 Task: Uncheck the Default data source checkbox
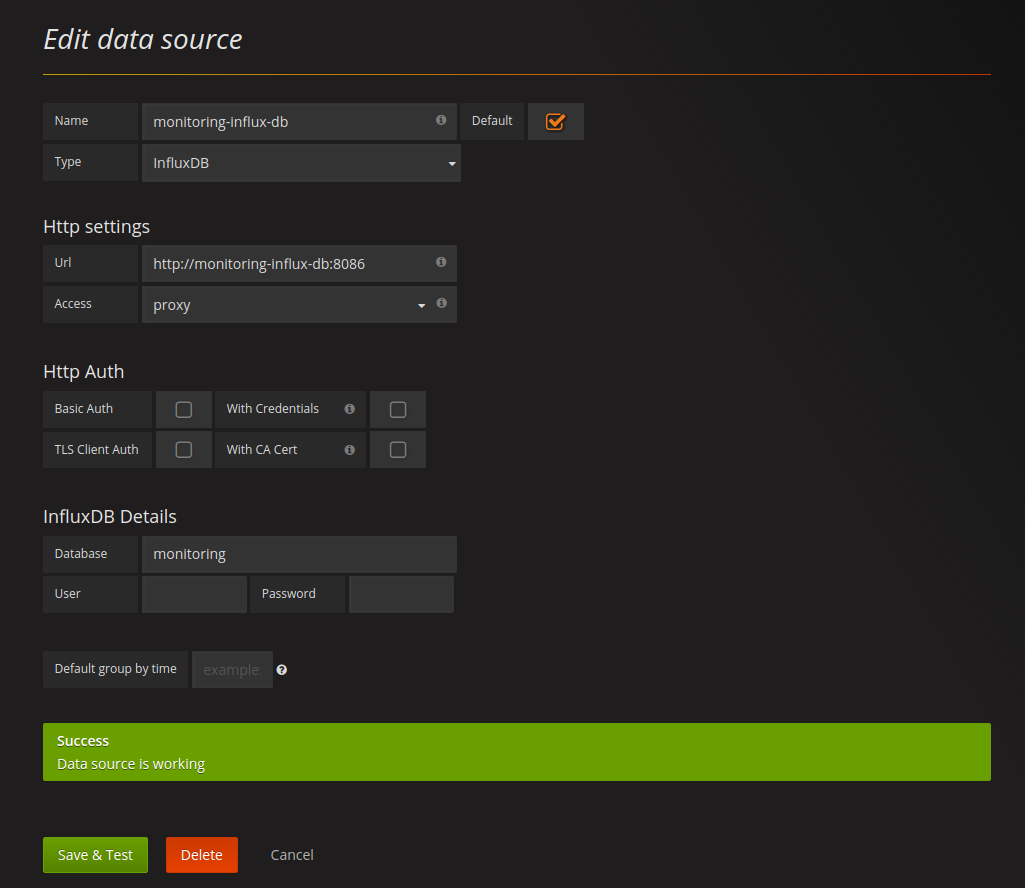(x=555, y=122)
